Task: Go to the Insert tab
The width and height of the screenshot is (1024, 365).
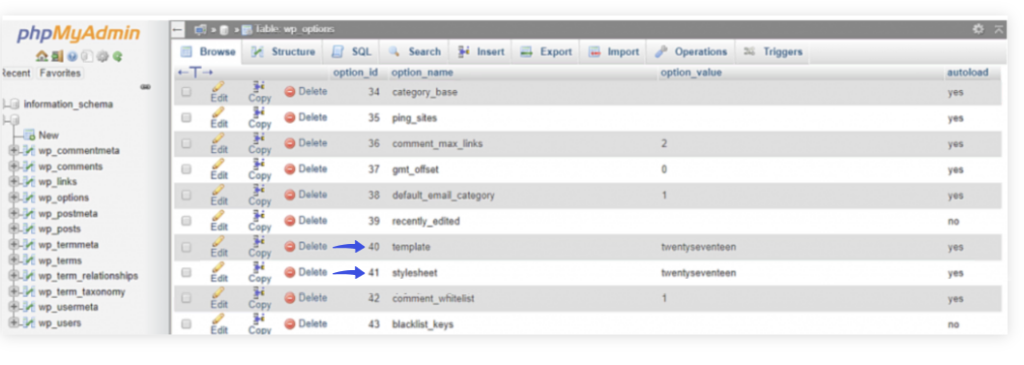Action: 482,52
